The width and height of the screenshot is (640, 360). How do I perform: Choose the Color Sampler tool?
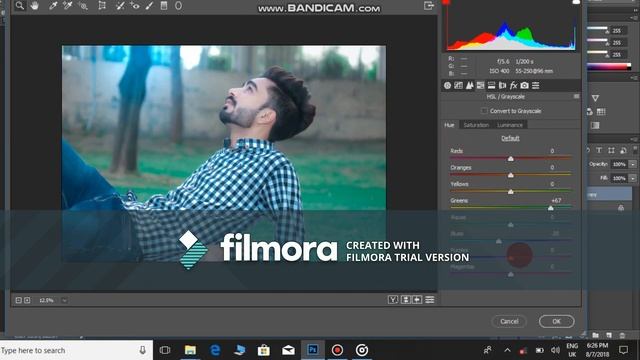pyautogui.click(x=68, y=6)
